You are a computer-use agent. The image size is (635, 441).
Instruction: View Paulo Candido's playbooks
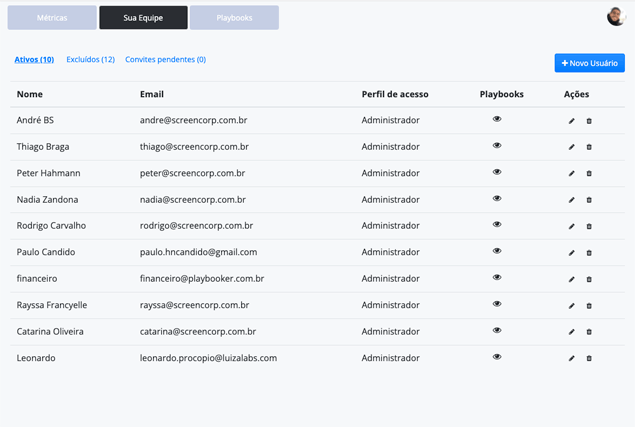coord(497,251)
